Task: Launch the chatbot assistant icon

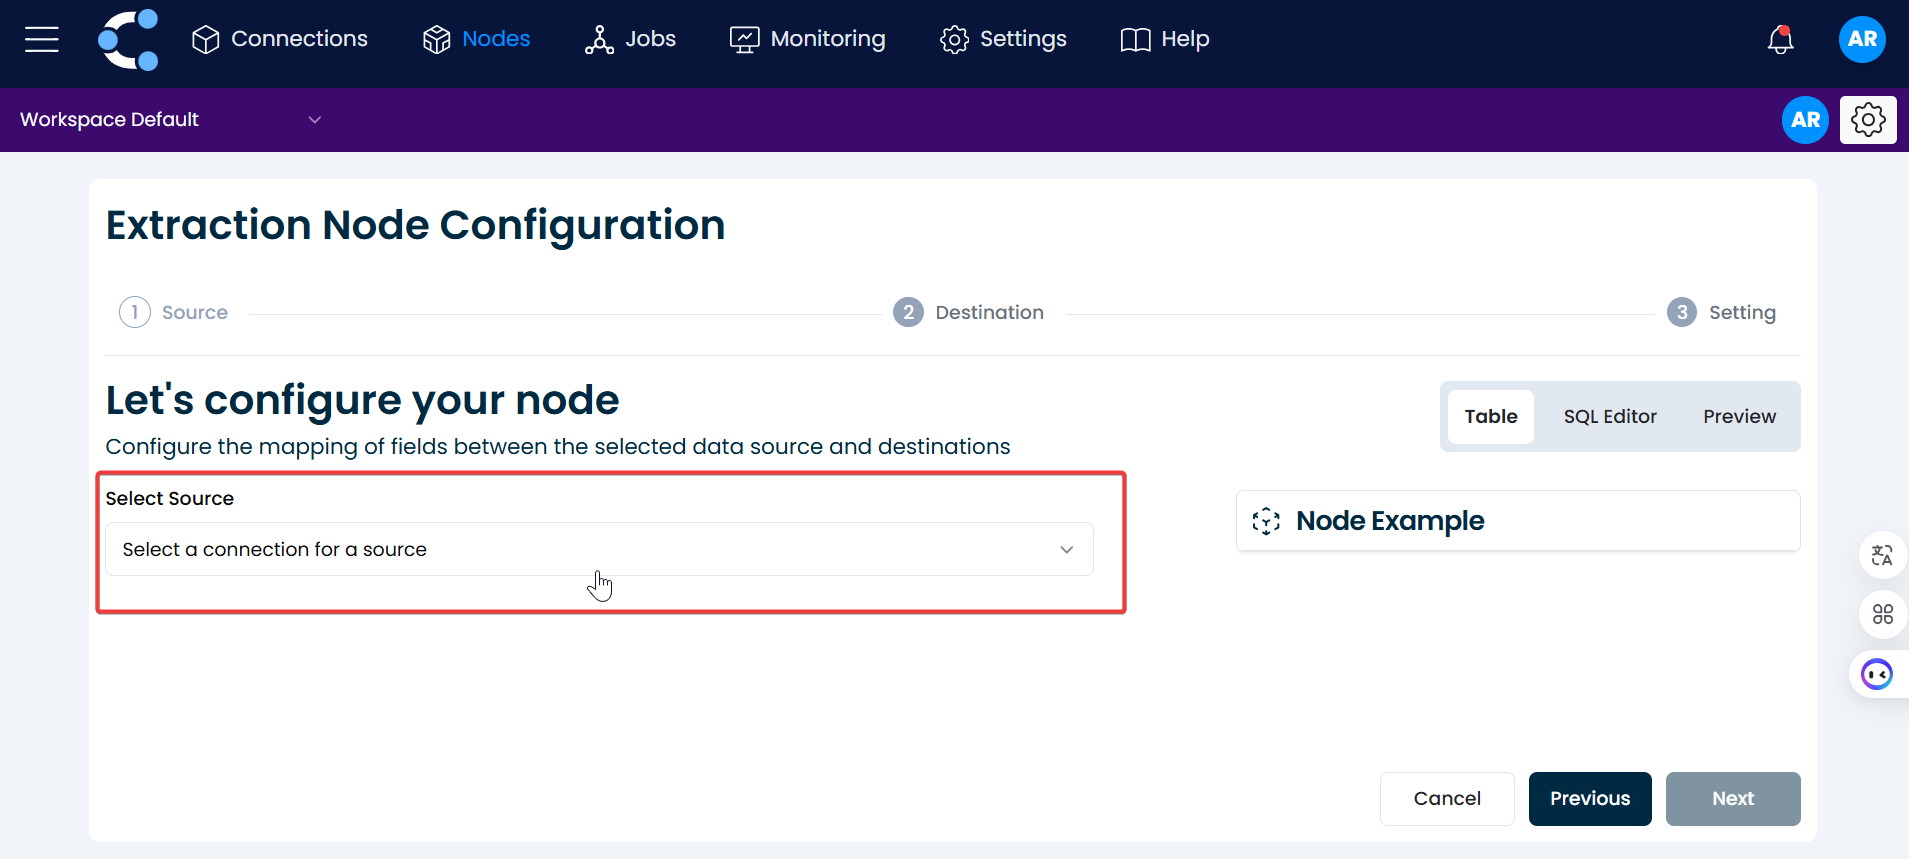Action: pos(1876,675)
